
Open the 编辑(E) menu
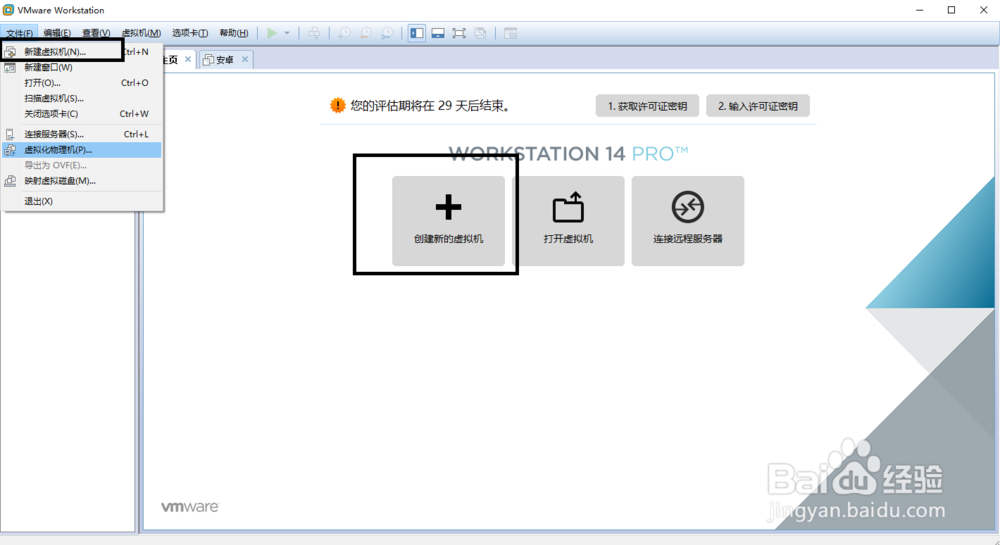(x=57, y=33)
